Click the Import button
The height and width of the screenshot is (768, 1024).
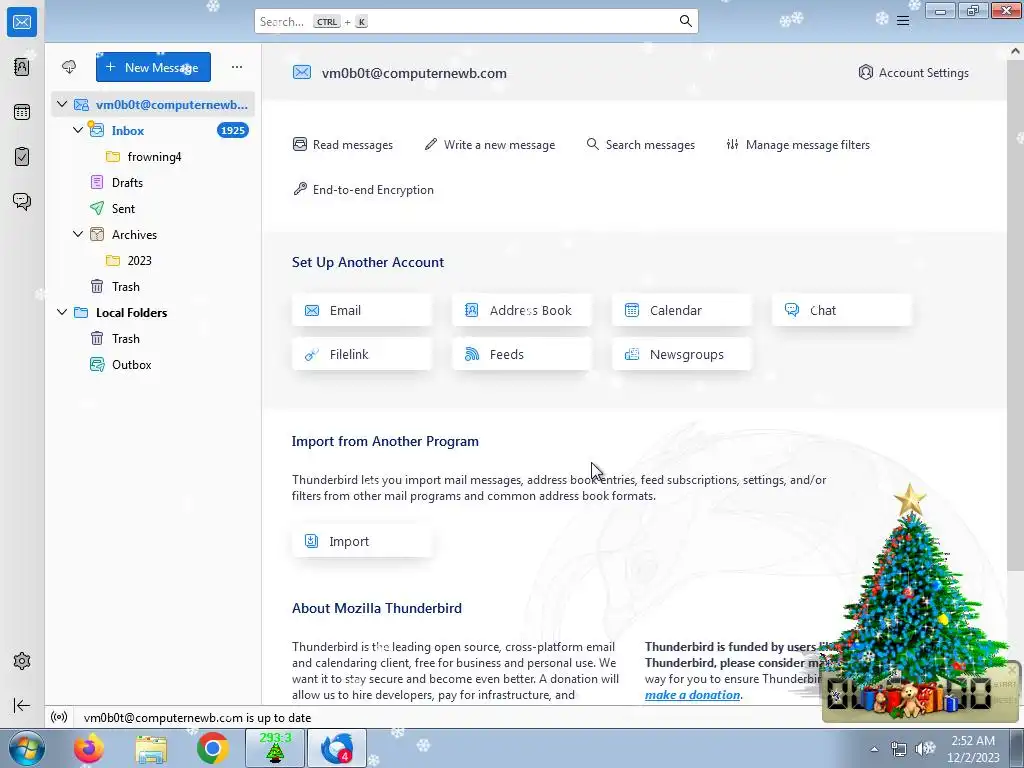point(362,541)
